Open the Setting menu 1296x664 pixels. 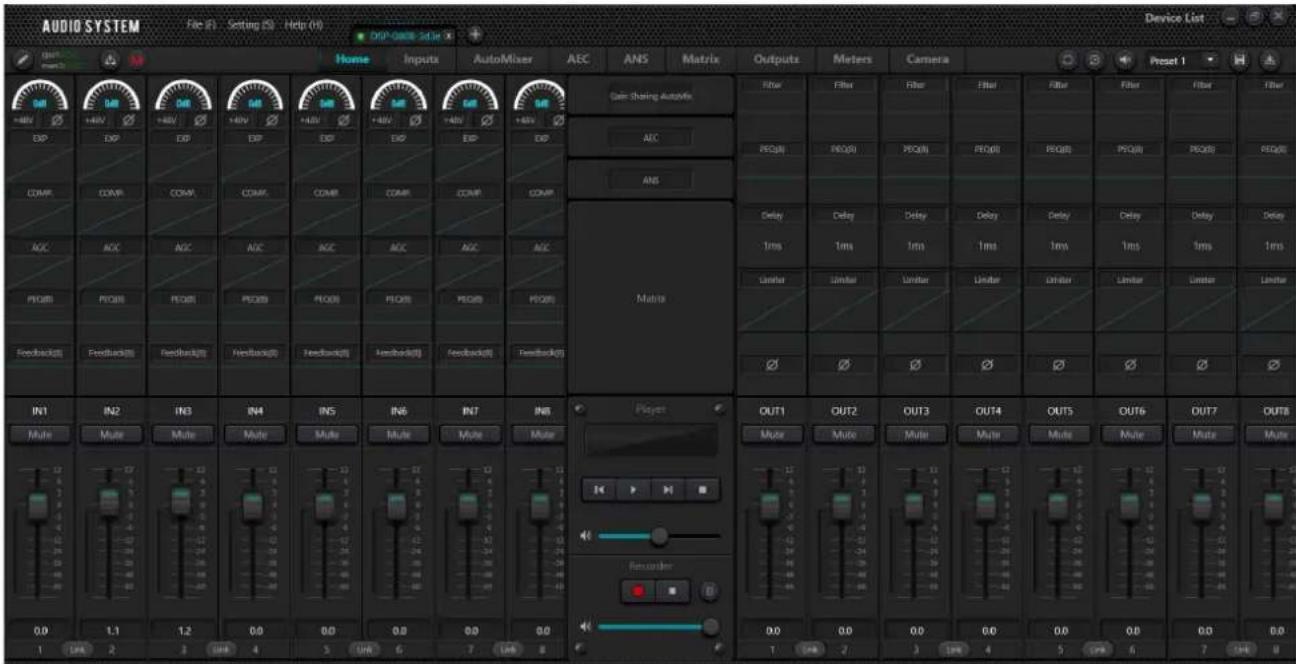(x=249, y=23)
